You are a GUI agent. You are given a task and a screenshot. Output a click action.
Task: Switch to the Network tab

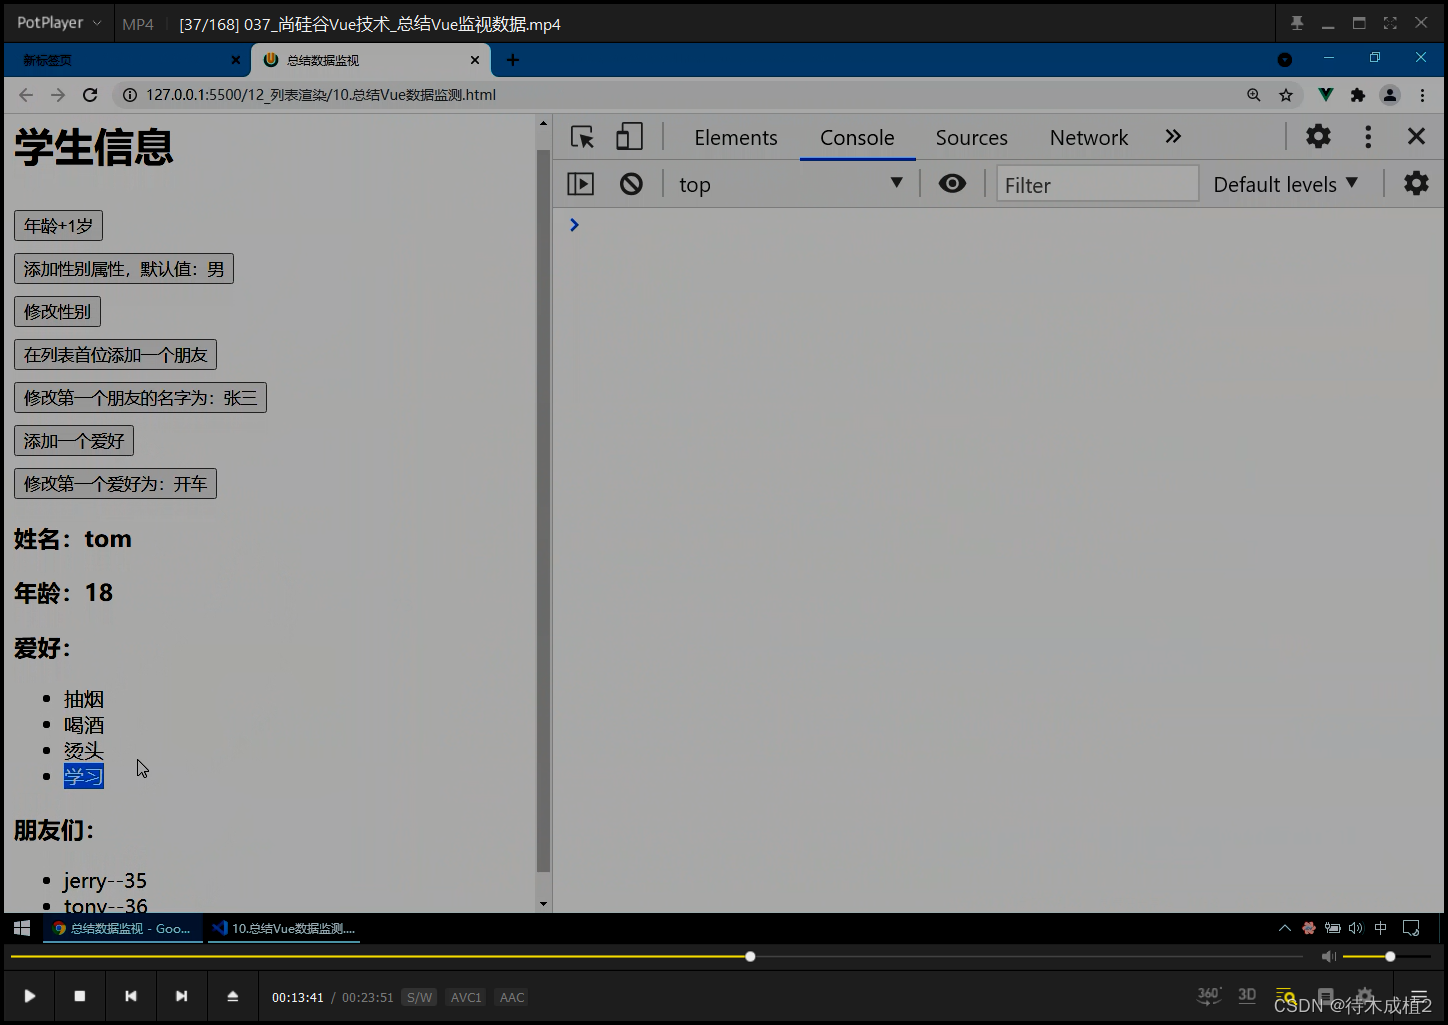(x=1088, y=138)
